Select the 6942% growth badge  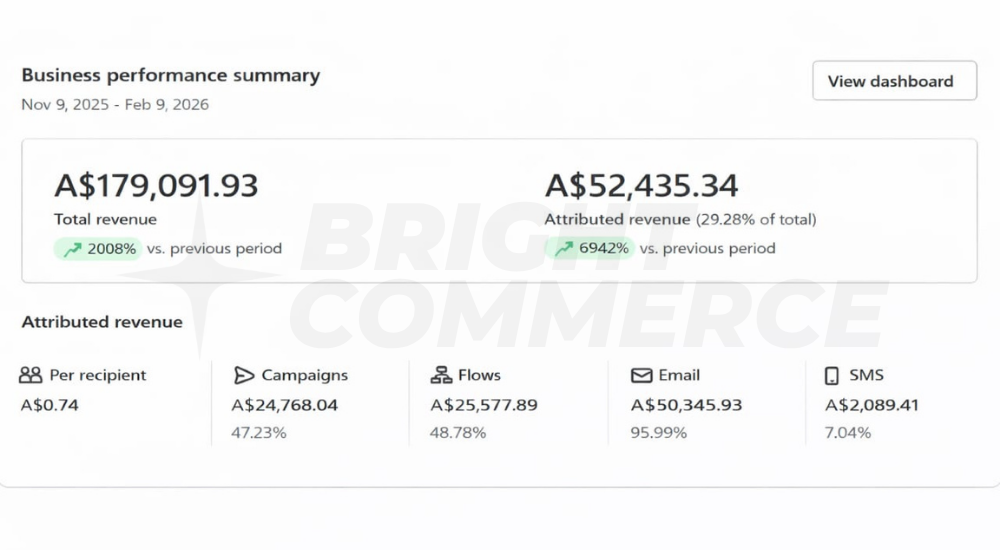(x=589, y=249)
